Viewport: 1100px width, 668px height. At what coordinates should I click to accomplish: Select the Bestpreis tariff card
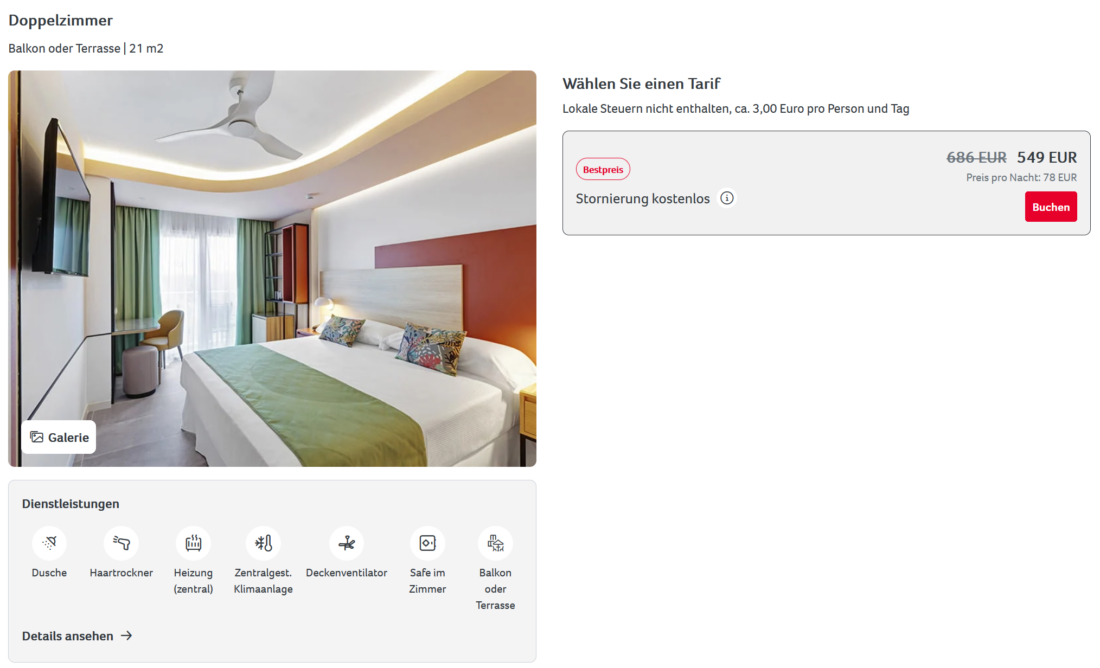[826, 183]
